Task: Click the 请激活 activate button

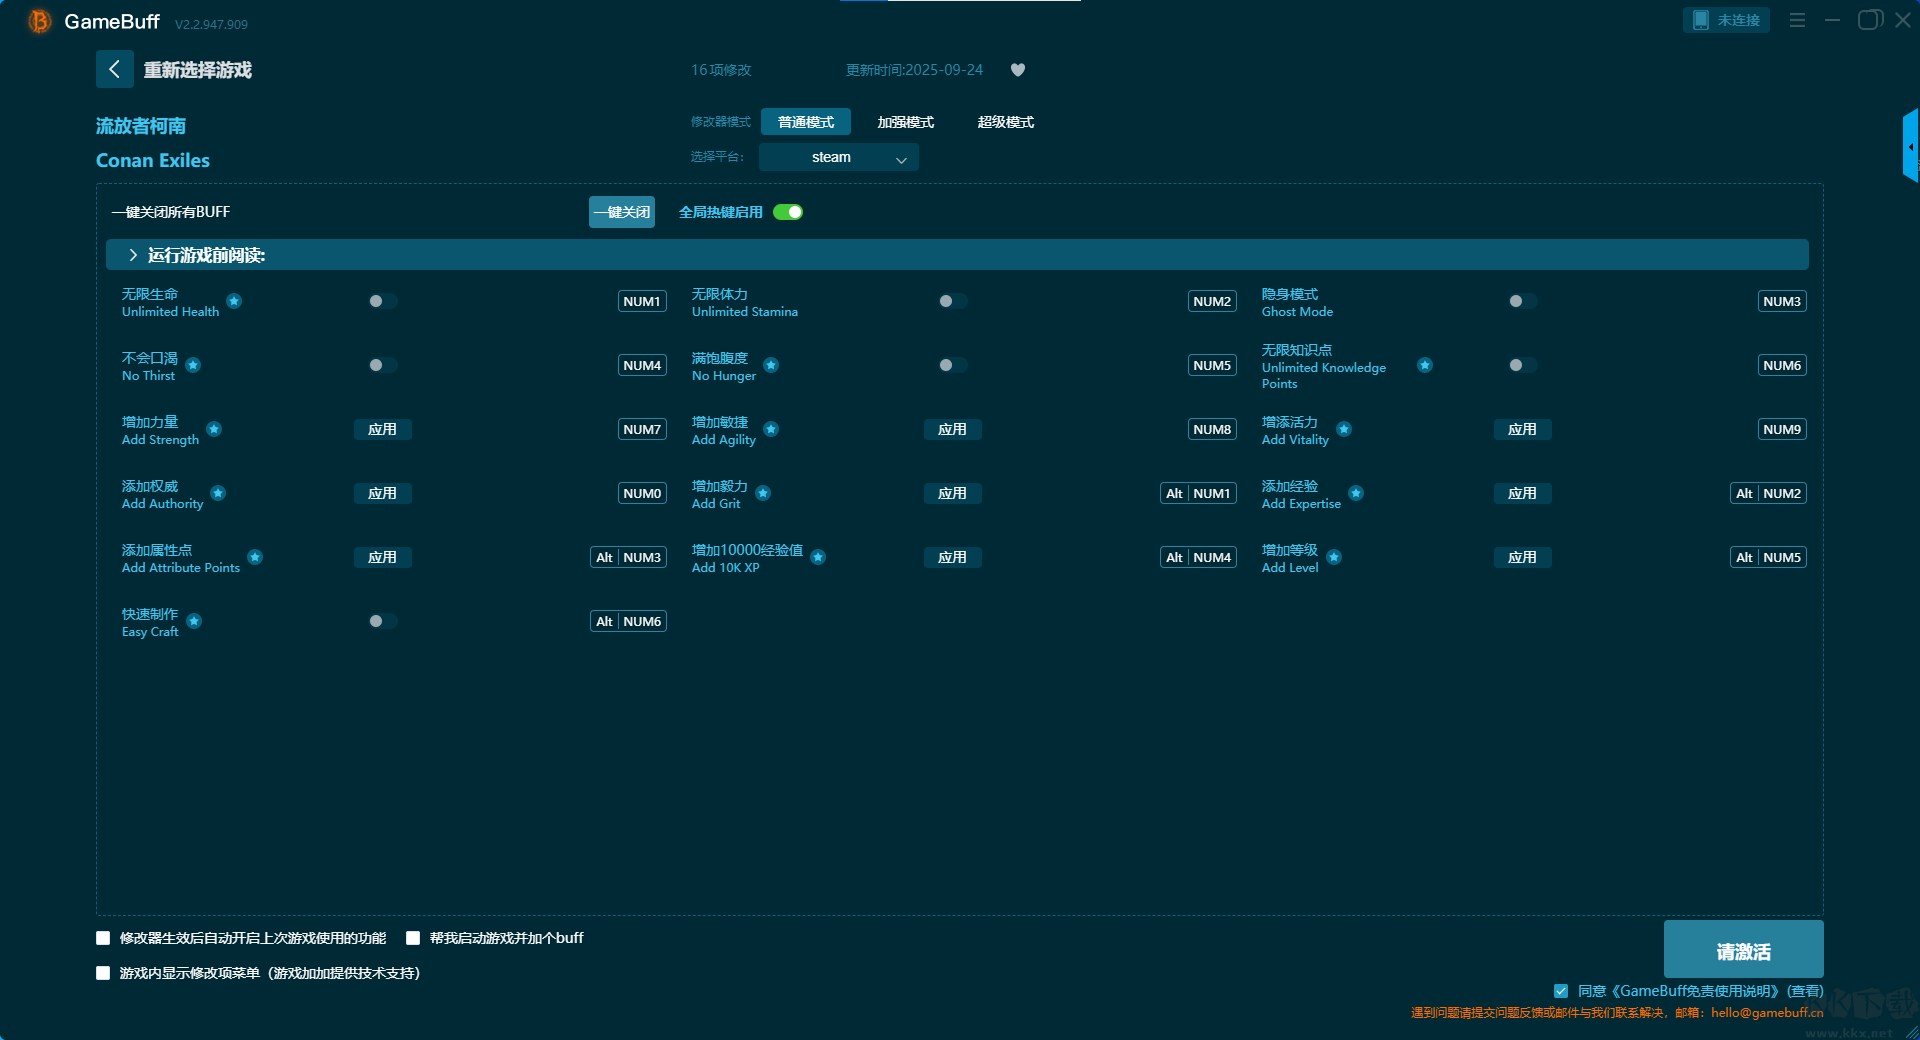Action: (1743, 950)
